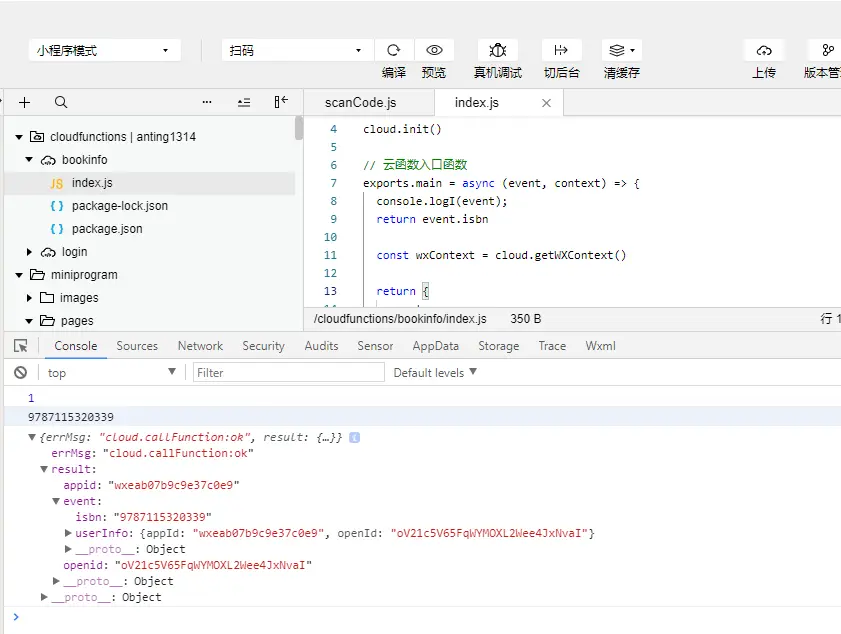Click the console prompt input line
The height and width of the screenshot is (634, 841).
pyautogui.click(x=424, y=617)
